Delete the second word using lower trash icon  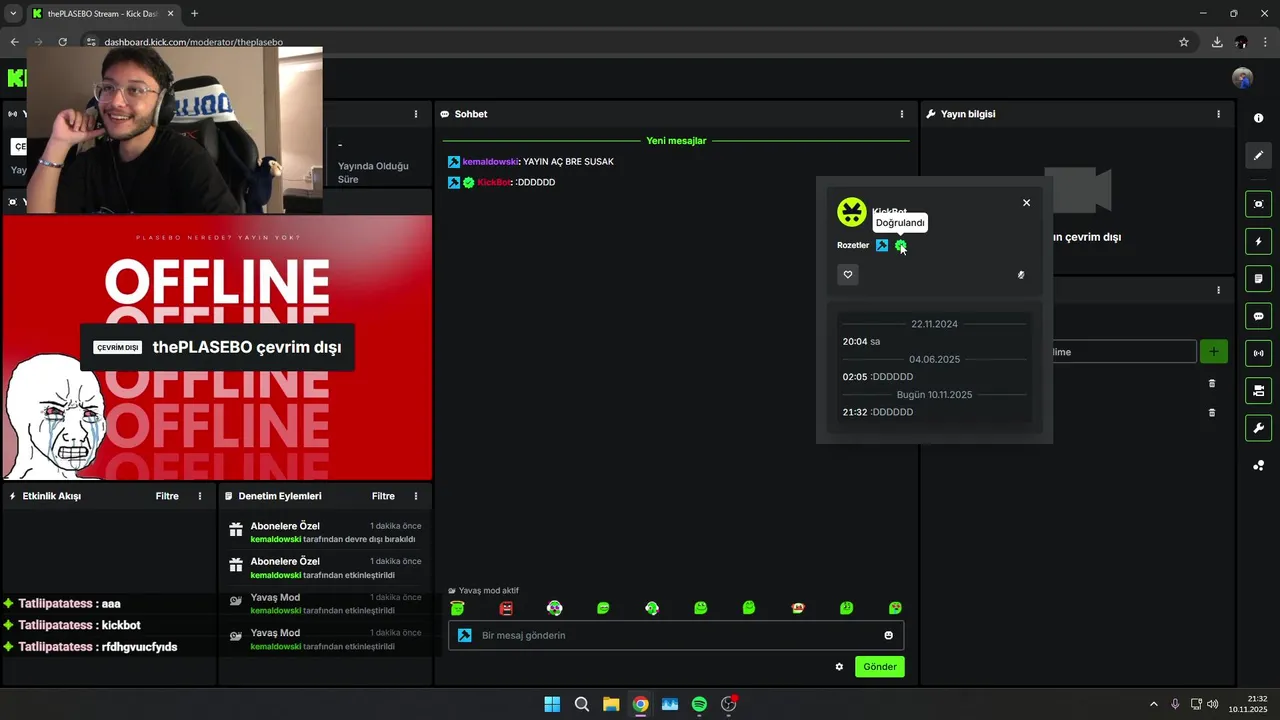(1212, 412)
